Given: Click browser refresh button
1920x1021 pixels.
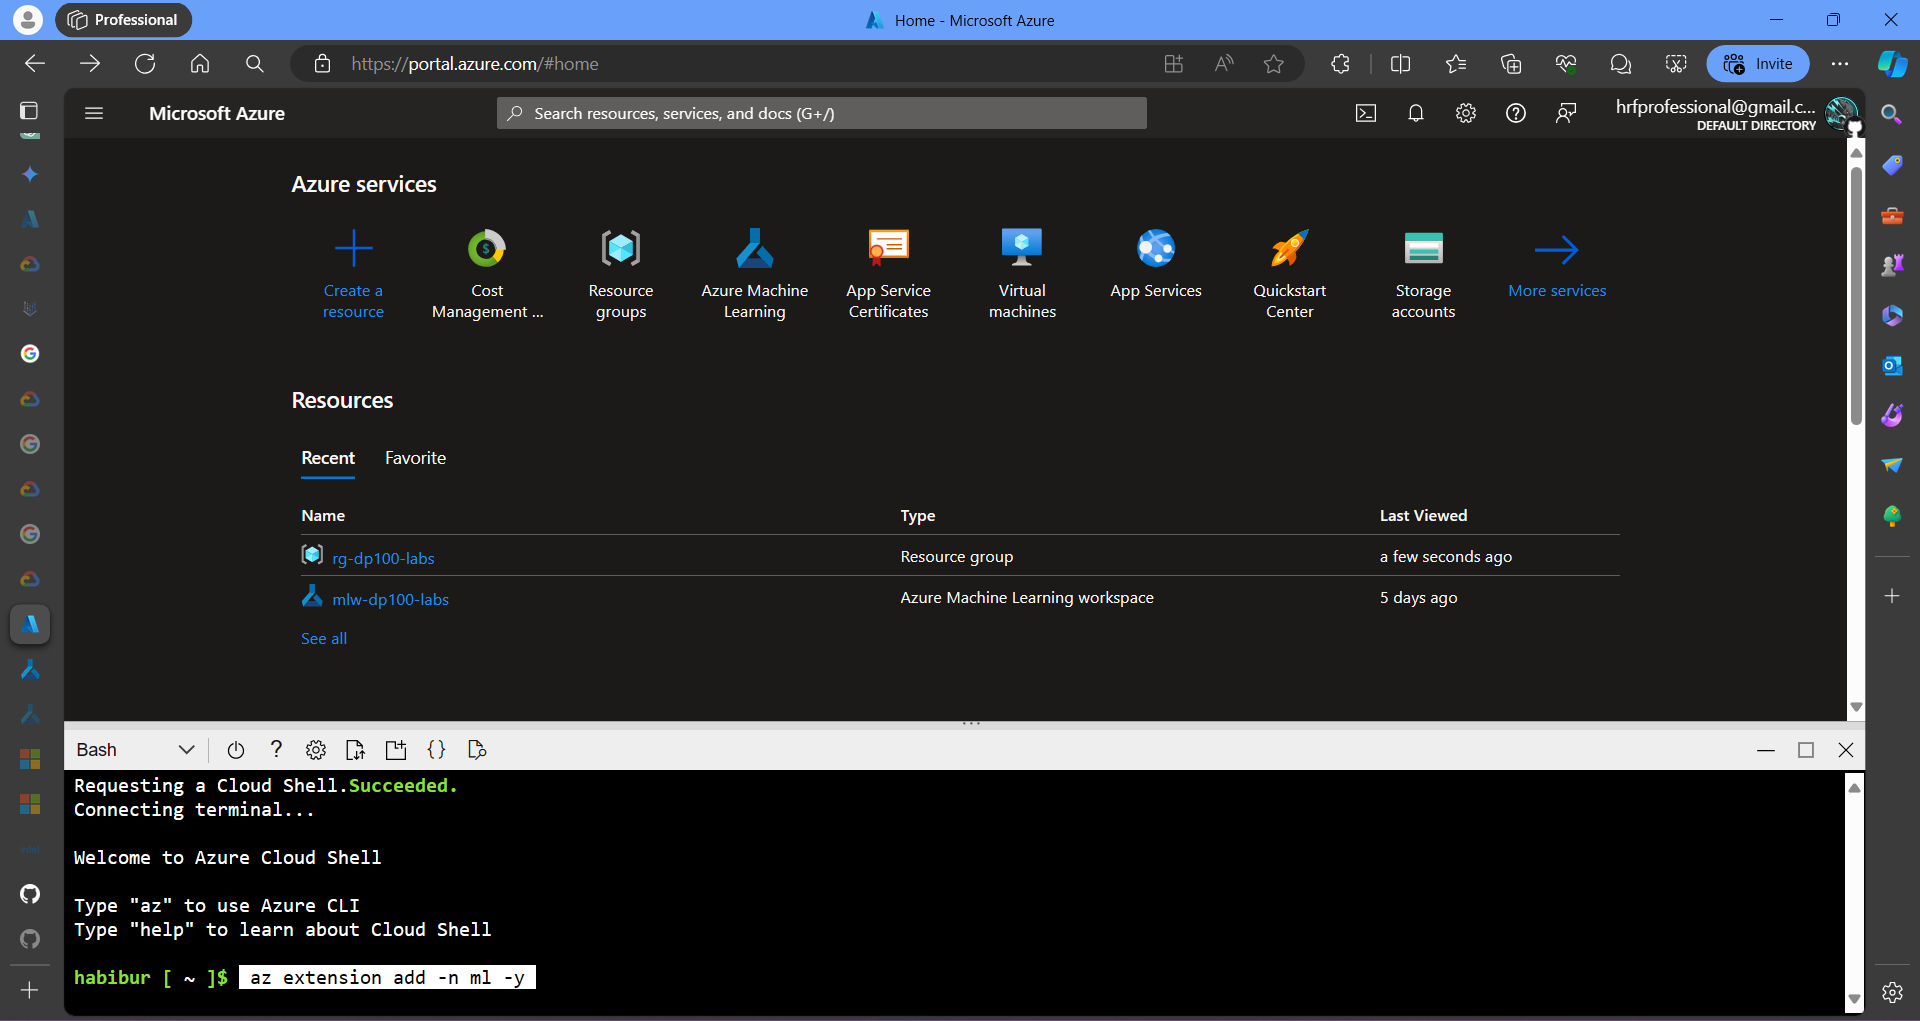Looking at the screenshot, I should [x=145, y=64].
